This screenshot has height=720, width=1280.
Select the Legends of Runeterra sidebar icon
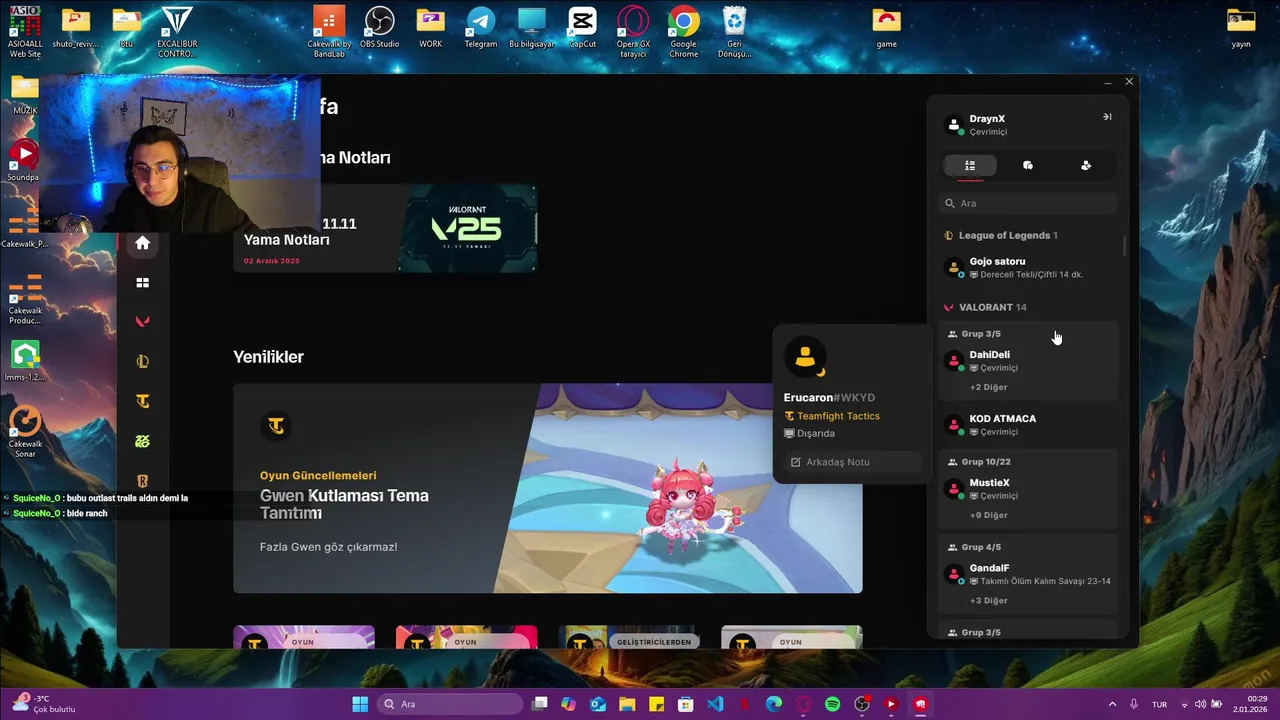pyautogui.click(x=142, y=481)
